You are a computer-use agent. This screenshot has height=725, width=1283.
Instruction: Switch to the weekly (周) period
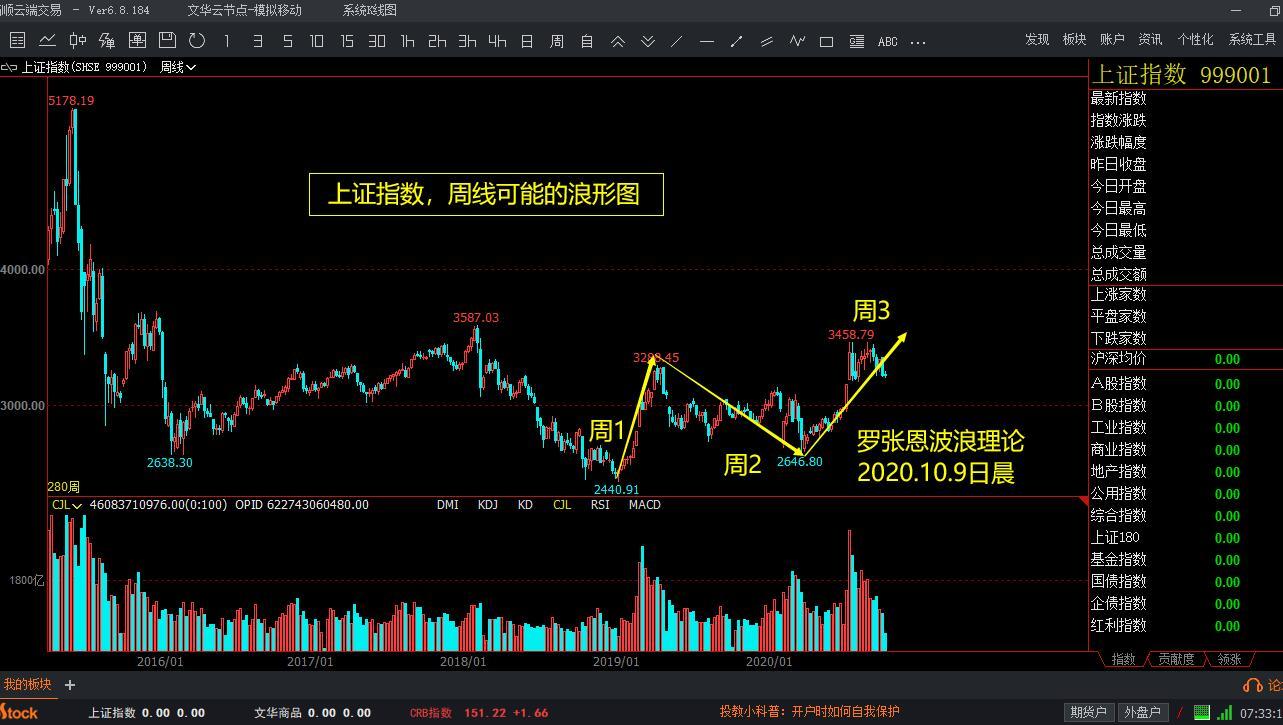tap(557, 41)
